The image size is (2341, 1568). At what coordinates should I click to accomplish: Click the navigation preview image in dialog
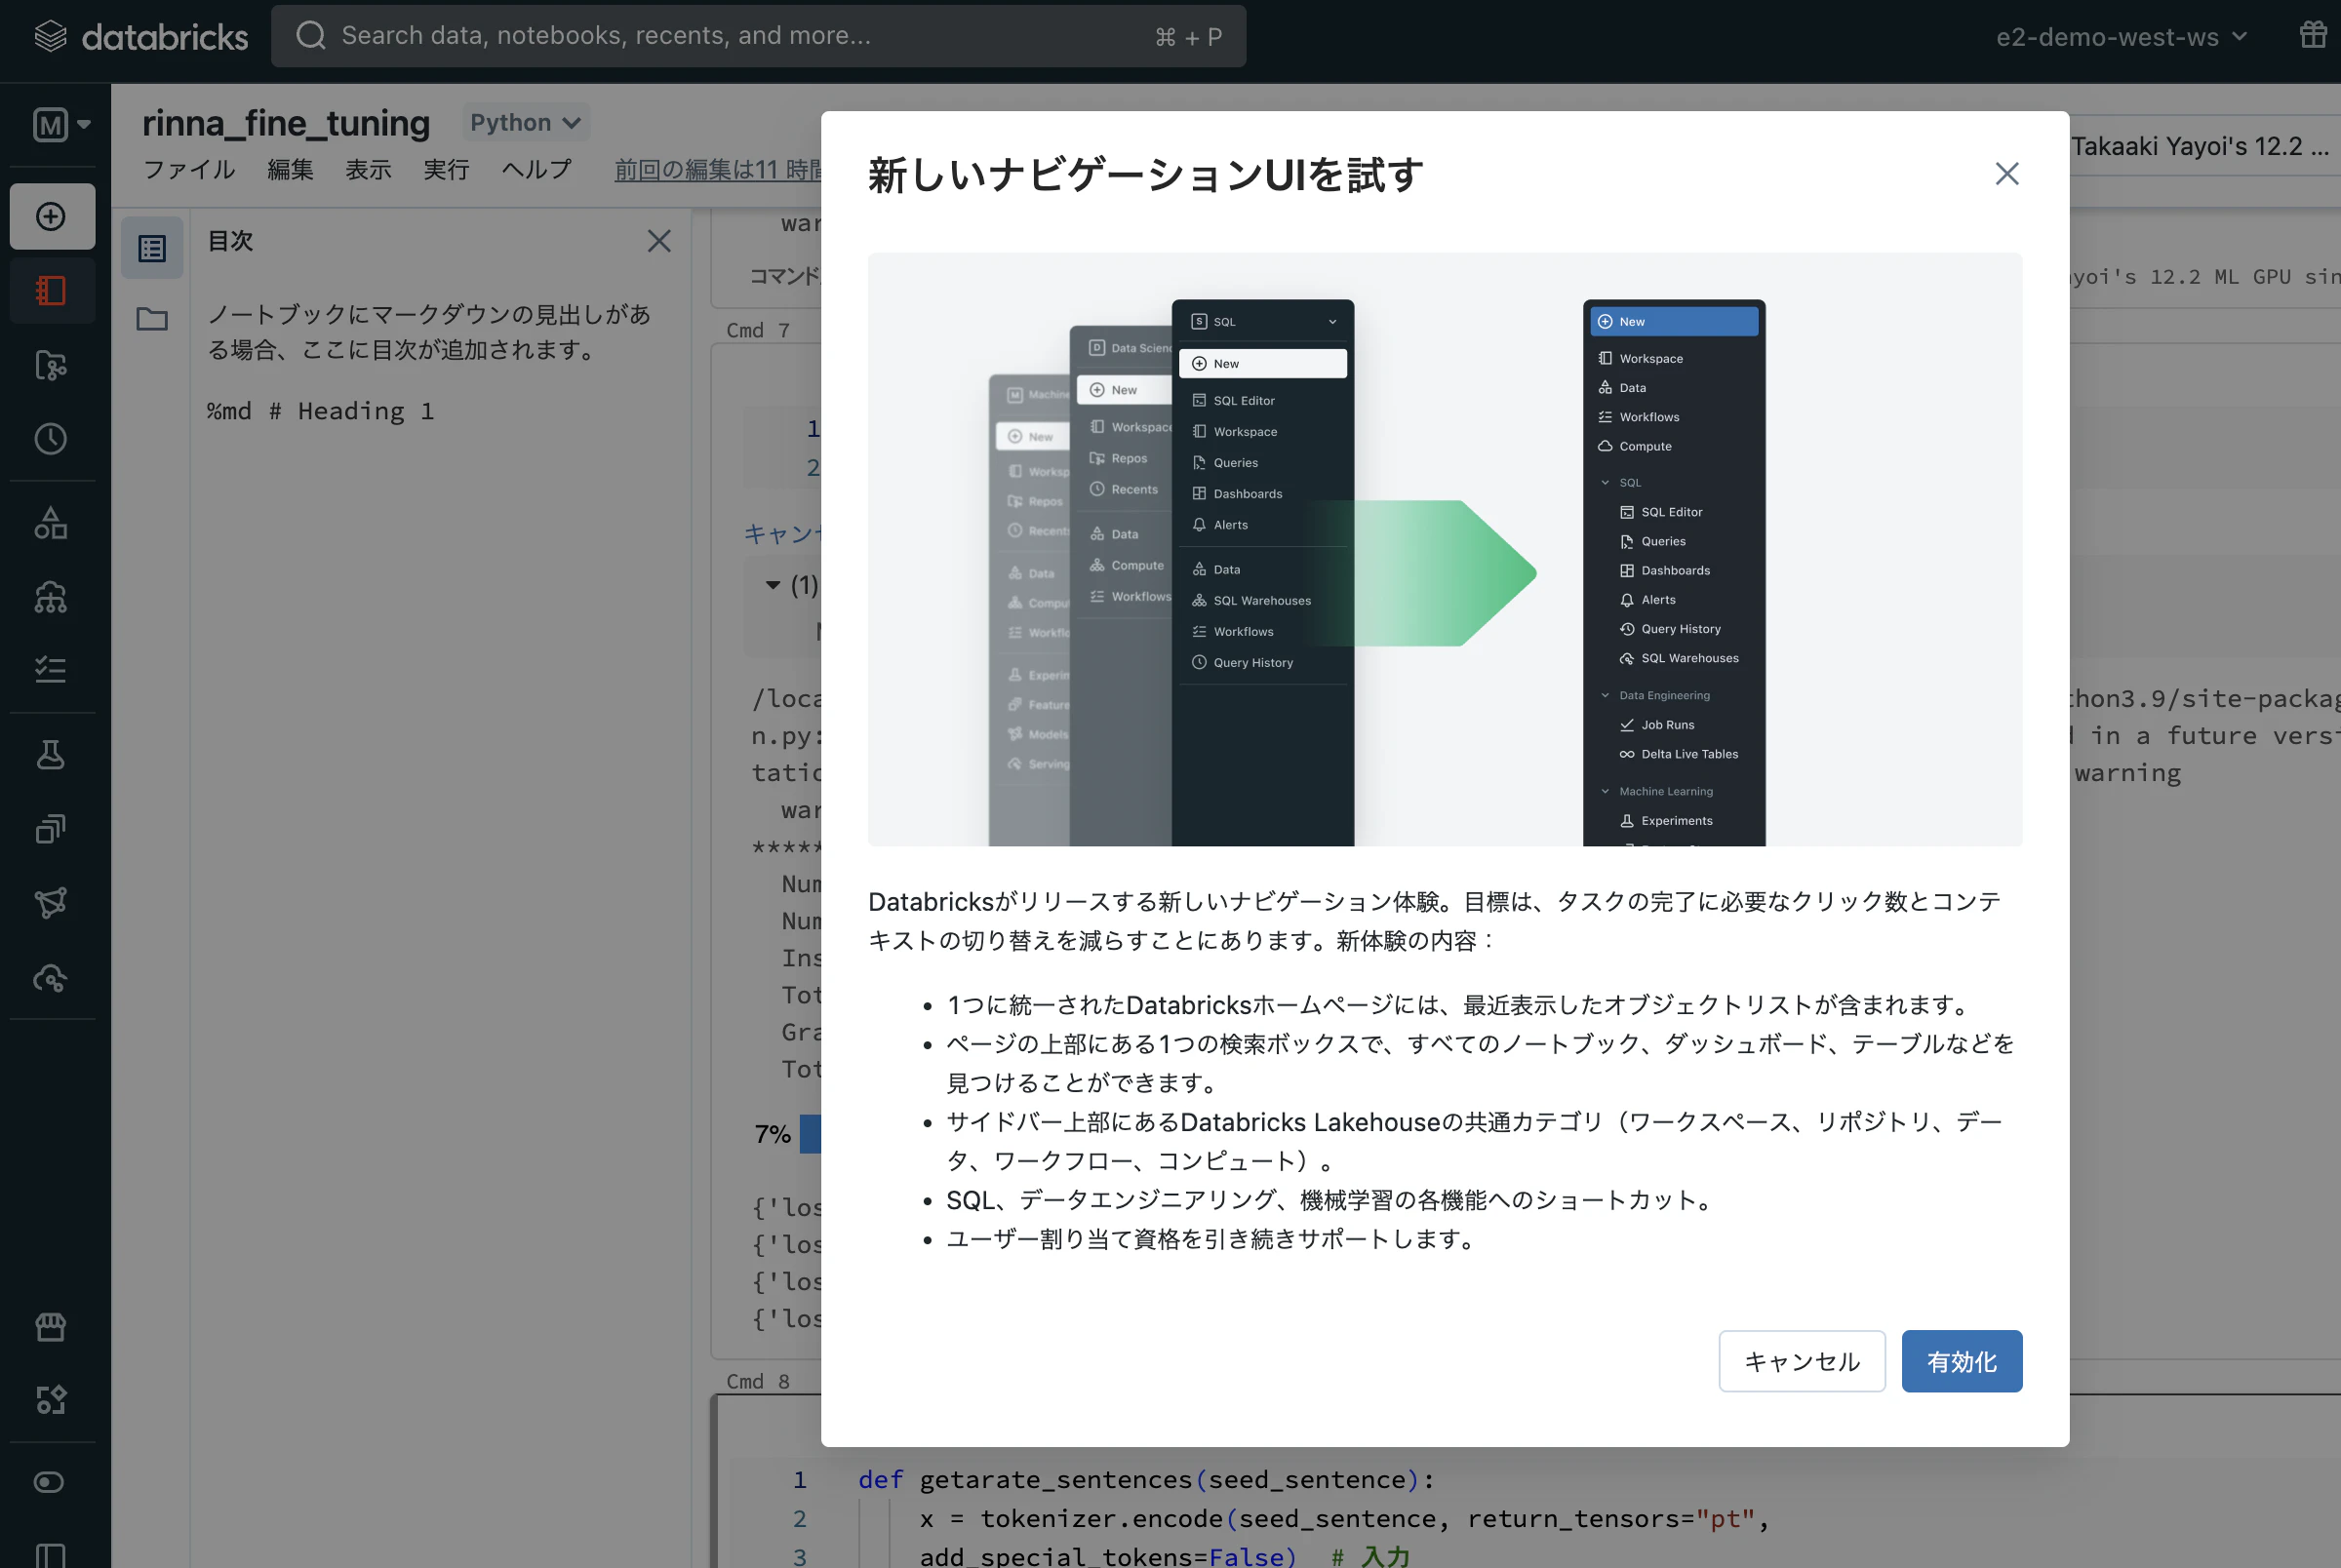click(1444, 549)
